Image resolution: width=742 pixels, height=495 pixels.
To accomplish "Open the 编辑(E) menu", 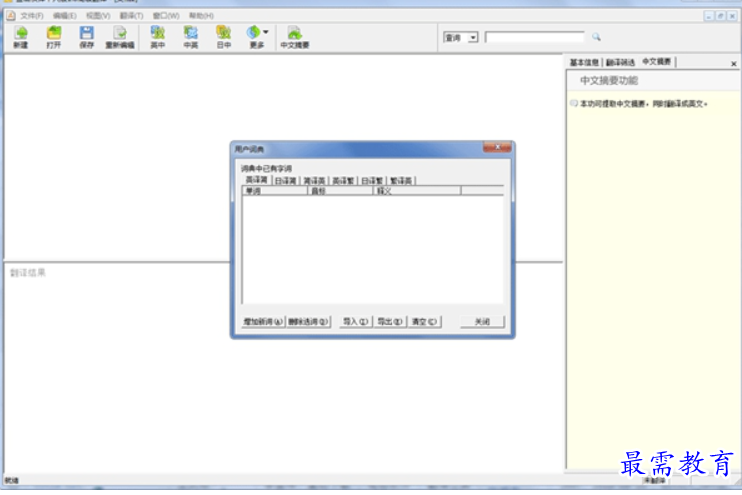I will [x=64, y=16].
